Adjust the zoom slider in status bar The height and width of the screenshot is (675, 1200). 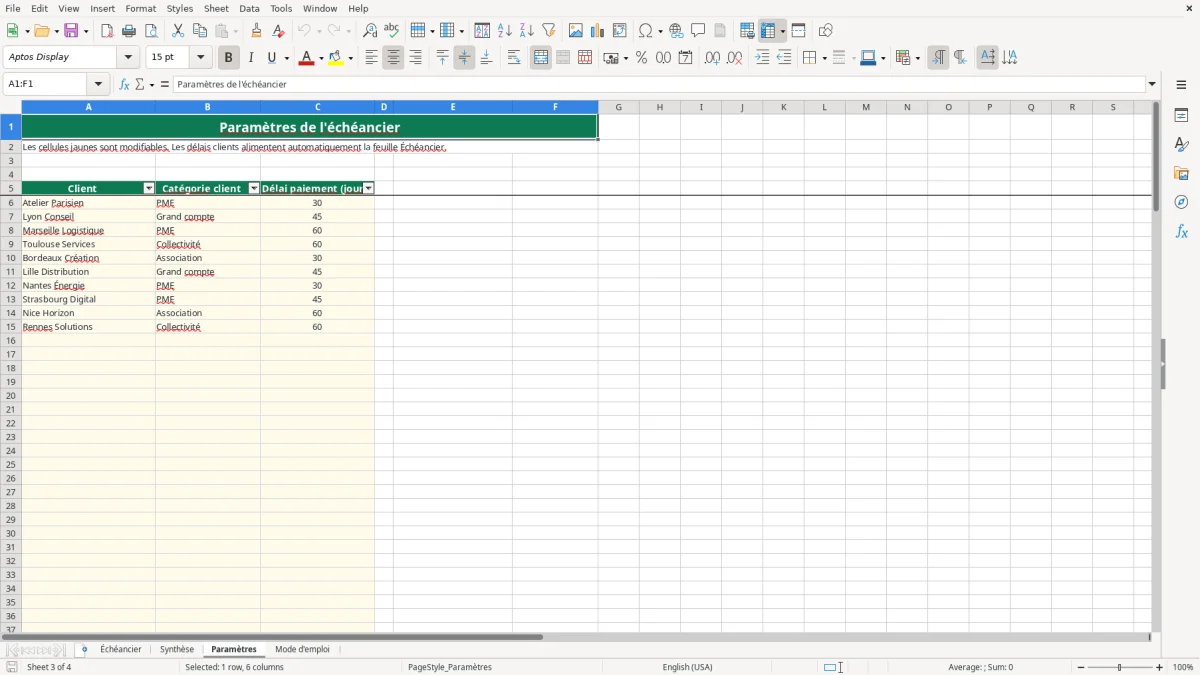1120,667
